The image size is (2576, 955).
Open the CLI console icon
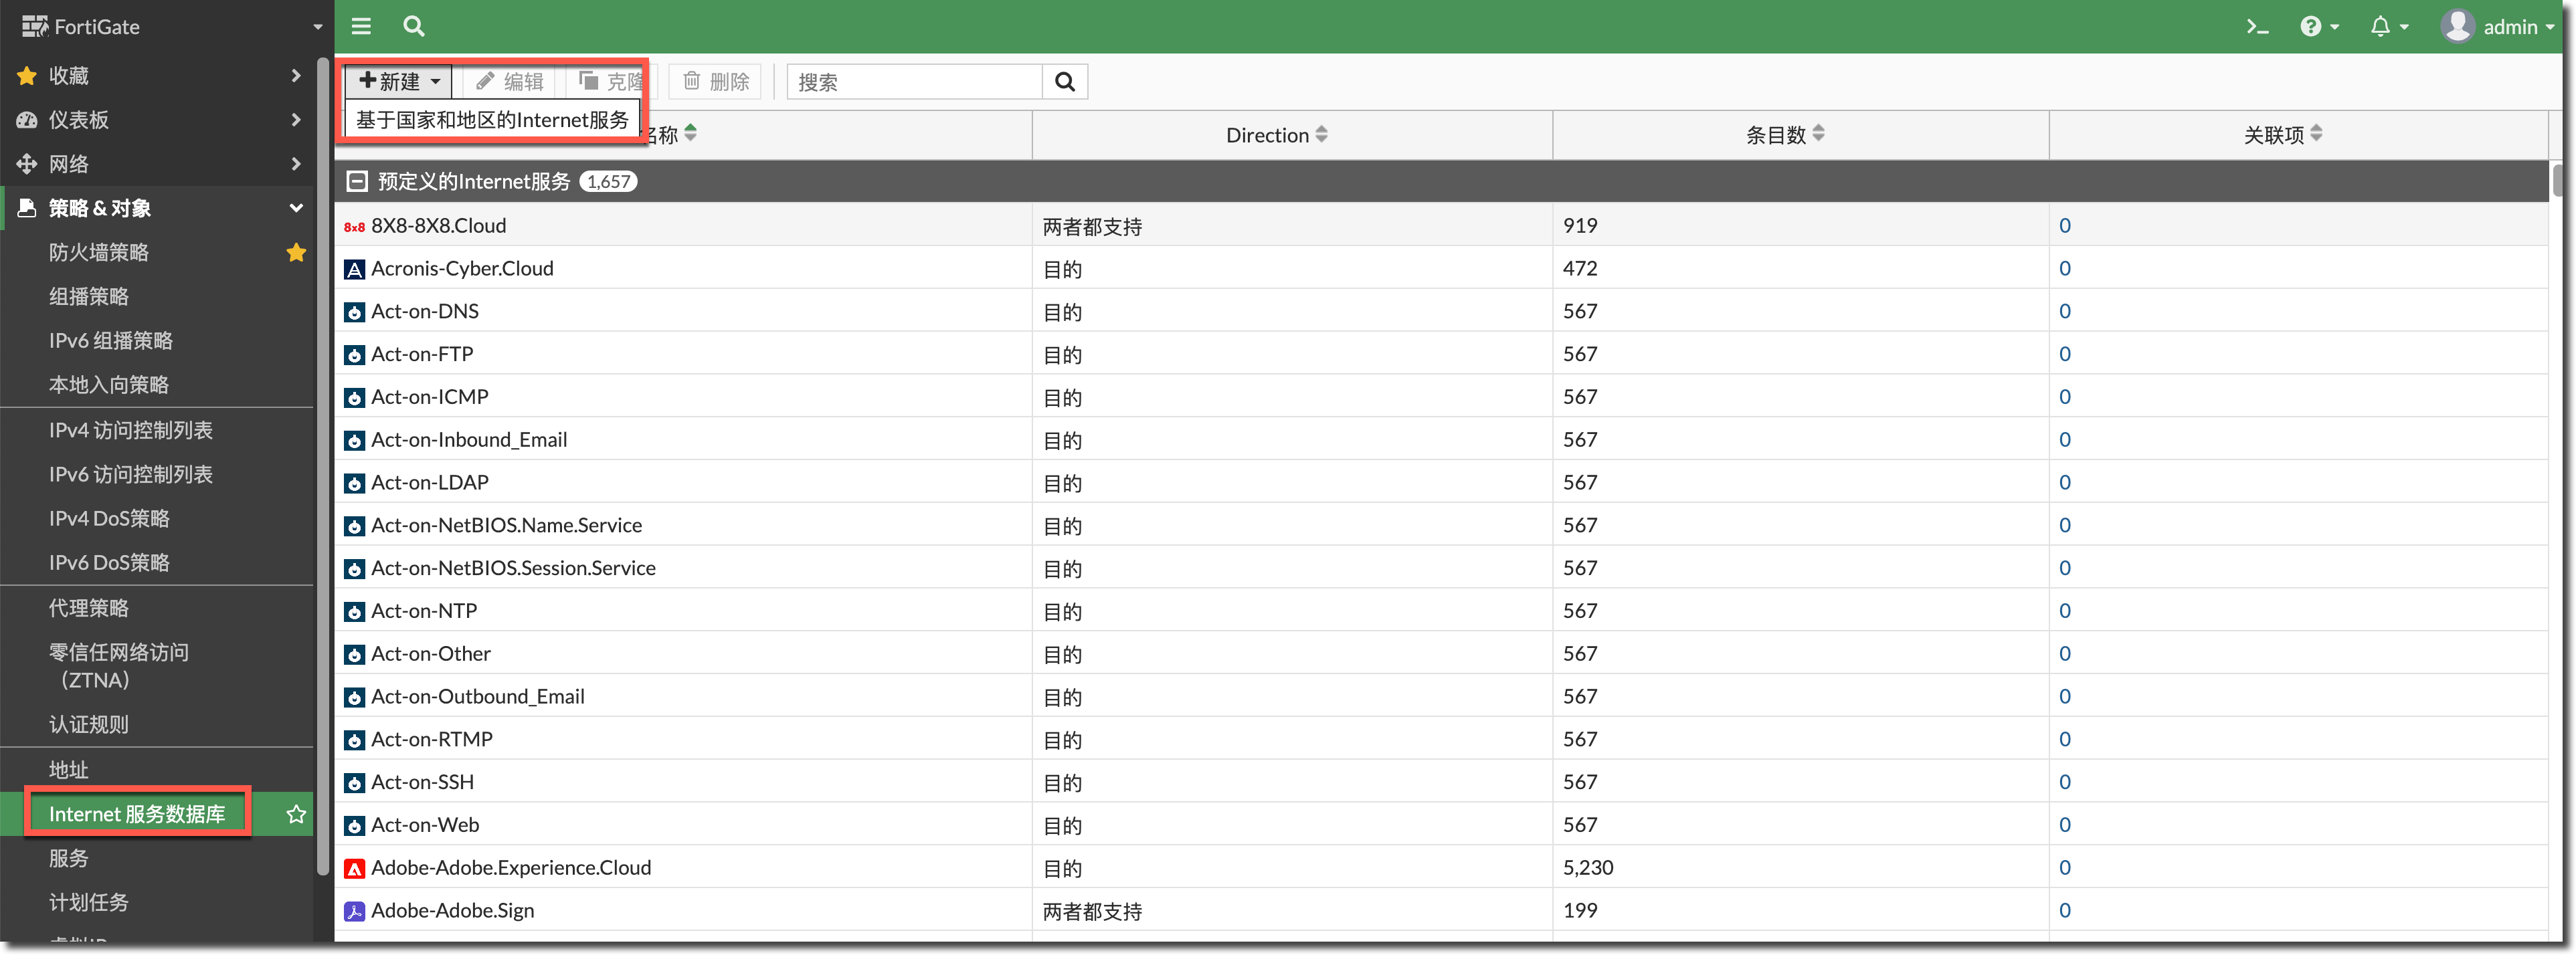tap(2257, 27)
